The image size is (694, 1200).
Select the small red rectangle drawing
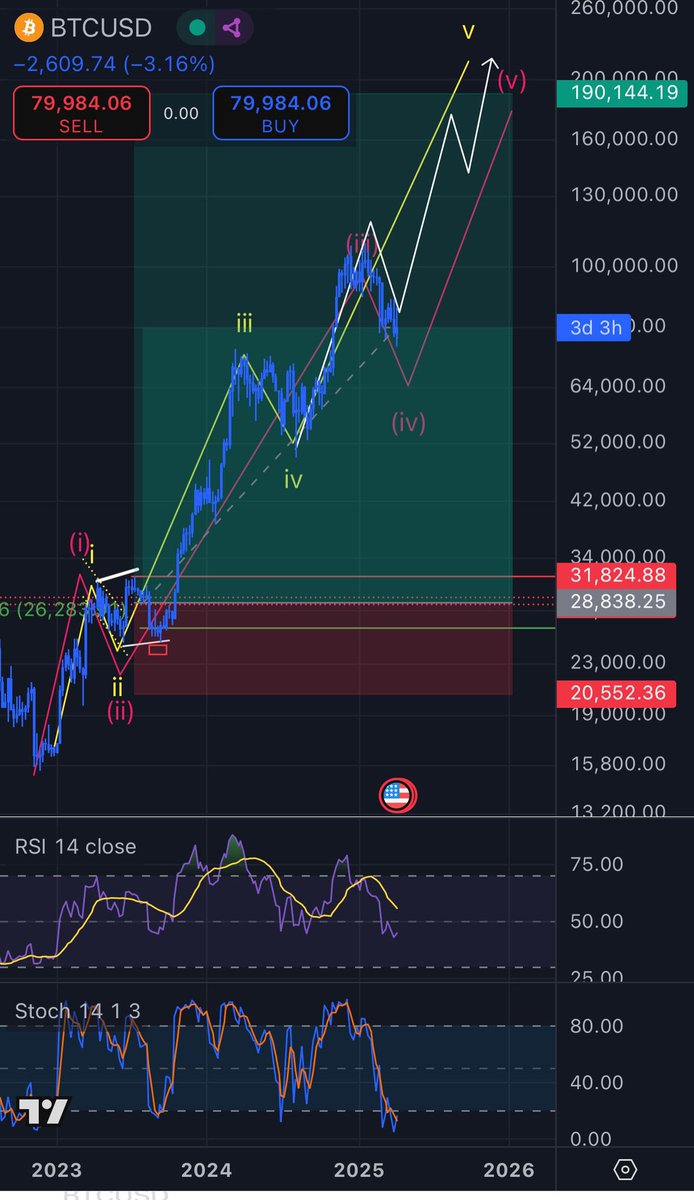(x=157, y=650)
